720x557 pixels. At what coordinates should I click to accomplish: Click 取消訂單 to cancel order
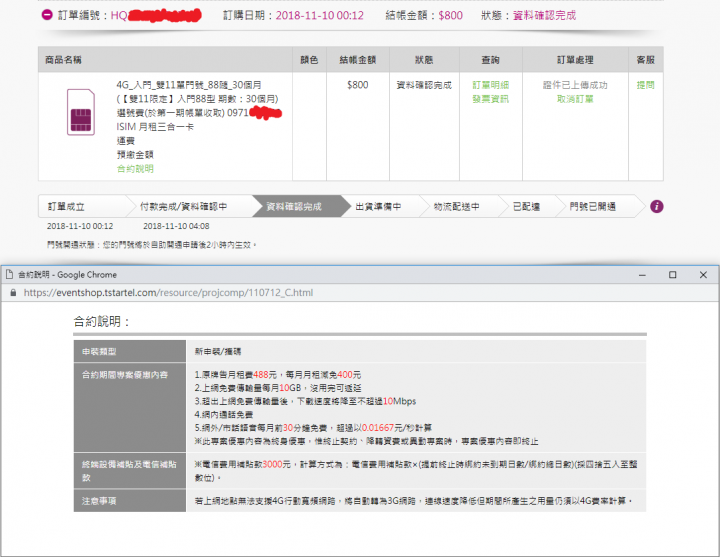(x=575, y=99)
